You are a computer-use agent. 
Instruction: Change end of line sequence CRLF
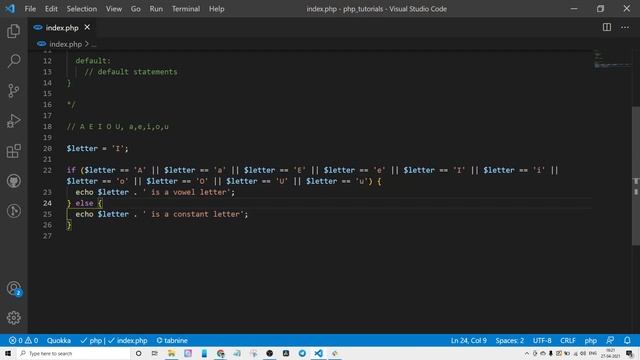568,340
